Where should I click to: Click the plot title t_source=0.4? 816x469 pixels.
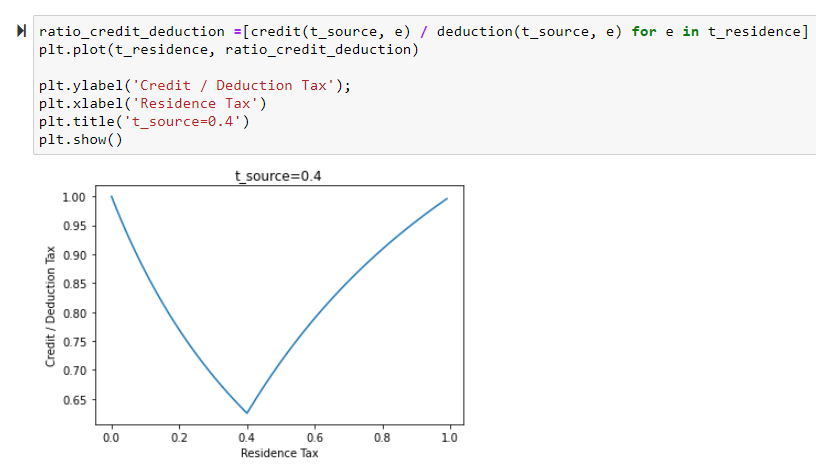click(x=280, y=176)
